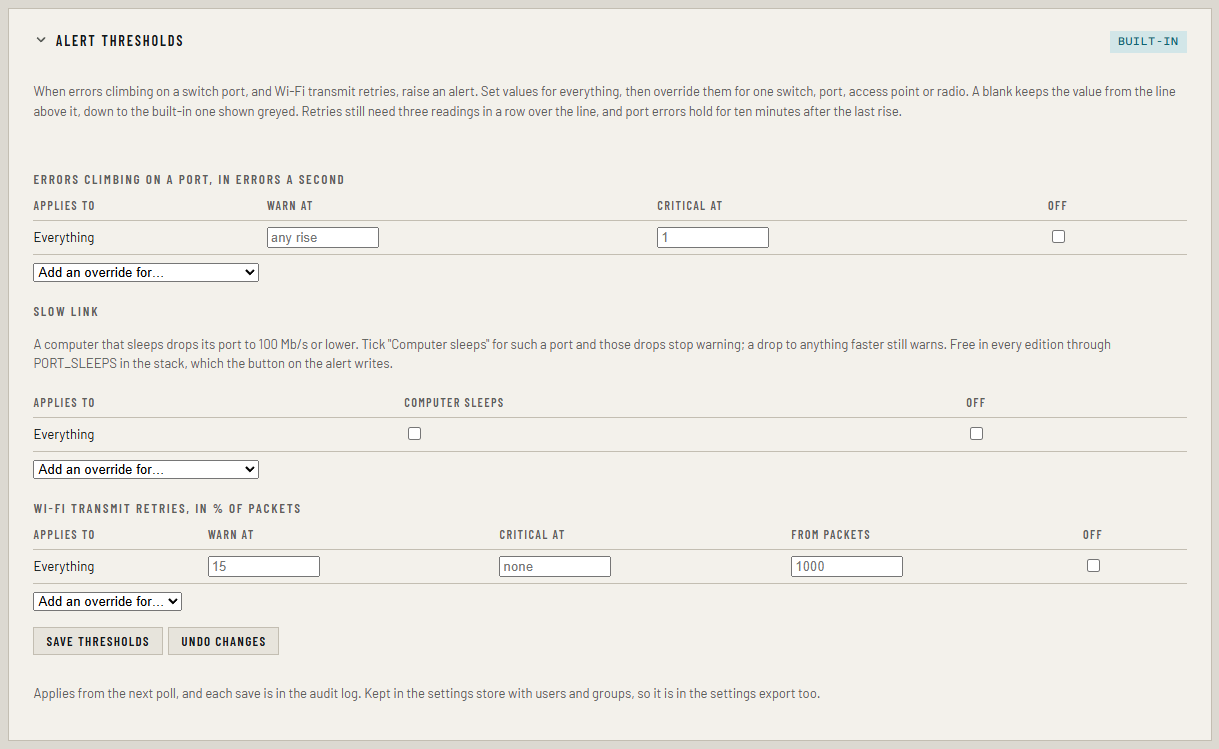1219x749 pixels.
Task: Enable Computer sleeps for Everything
Action: (414, 434)
